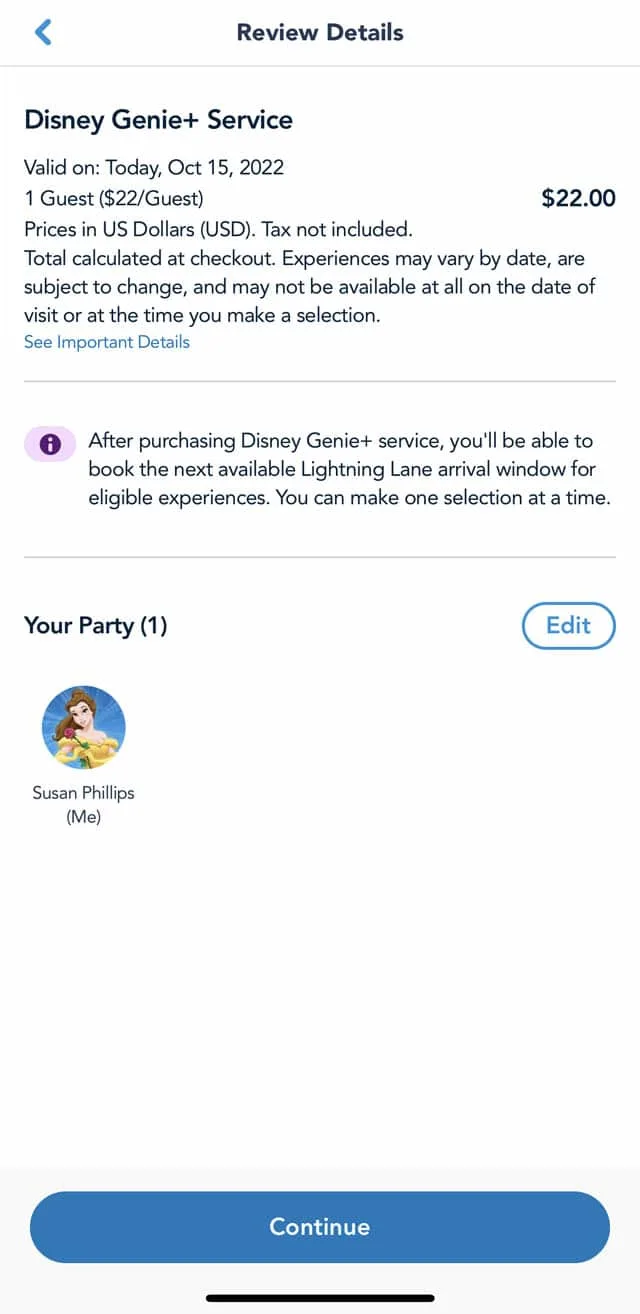This screenshot has height=1314, width=640.
Task: Select the Disney Genie+ Service heading
Action: coord(159,120)
